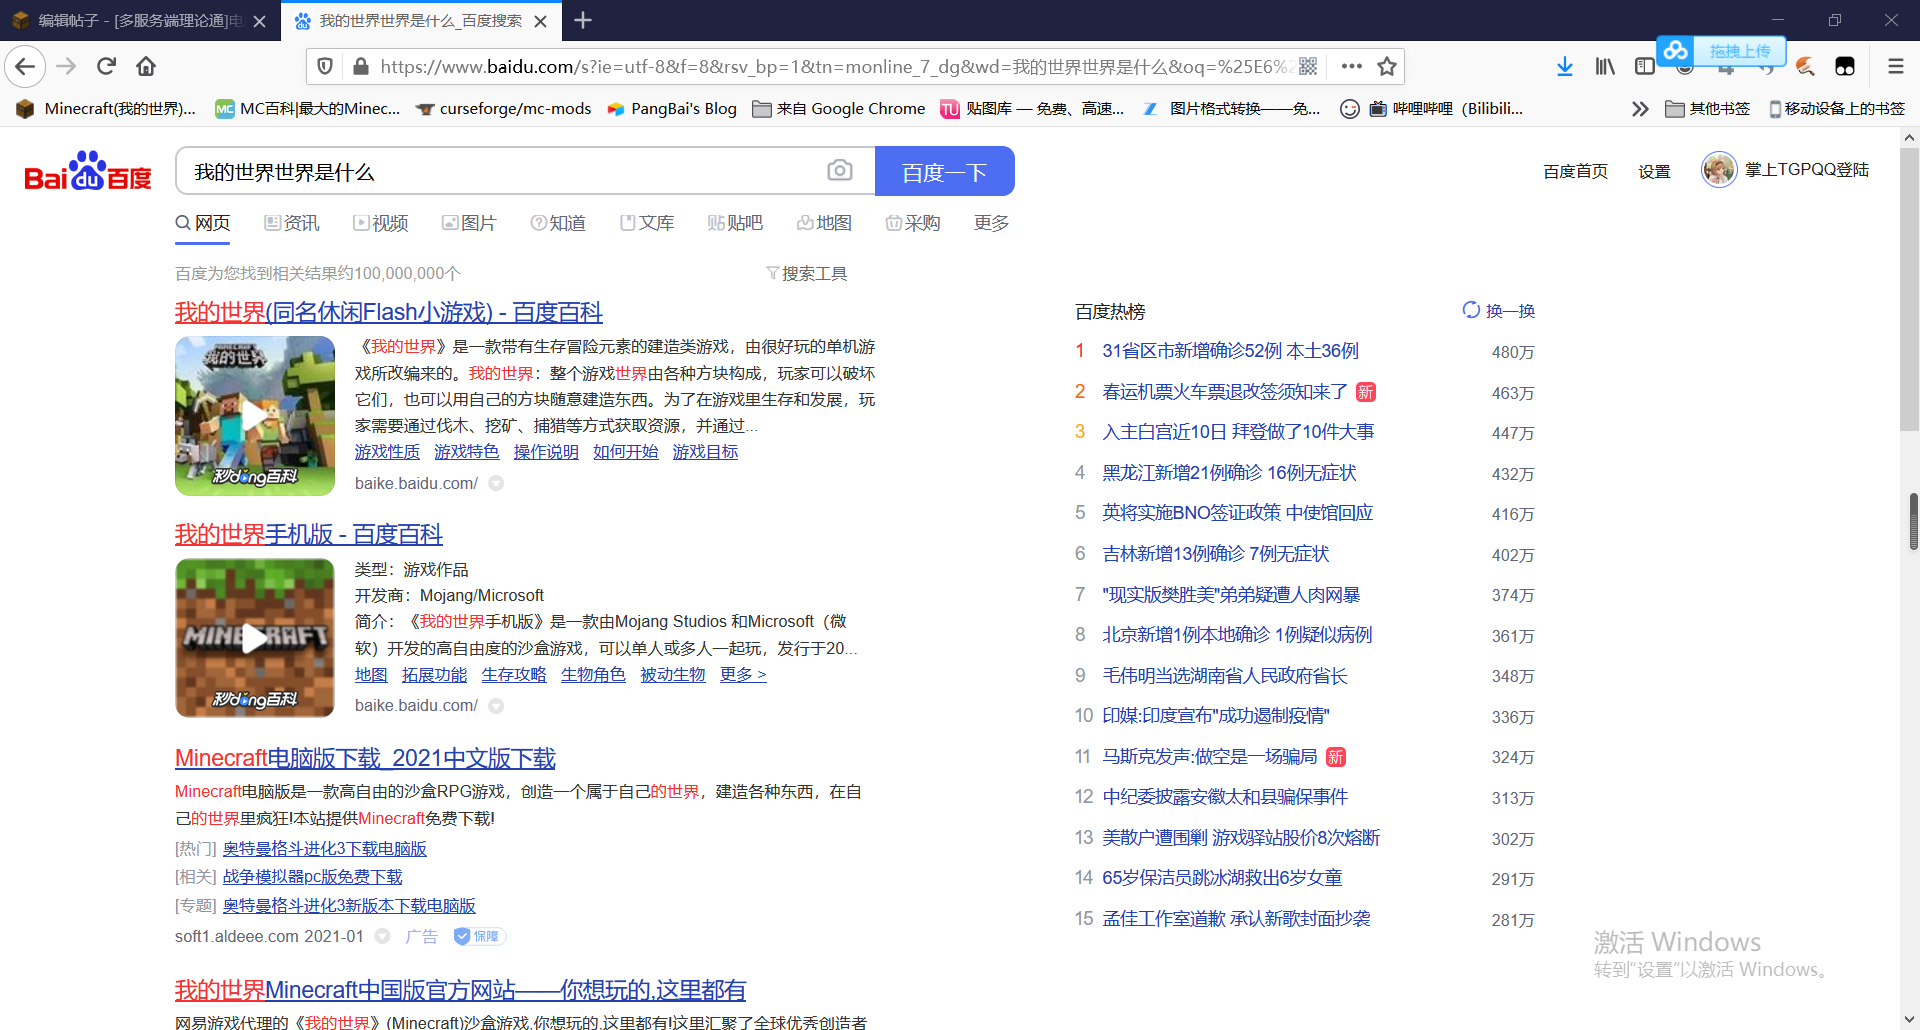Open hot search 马斯克发声:做空是一场骗局
The height and width of the screenshot is (1030, 1920).
click(x=1210, y=757)
